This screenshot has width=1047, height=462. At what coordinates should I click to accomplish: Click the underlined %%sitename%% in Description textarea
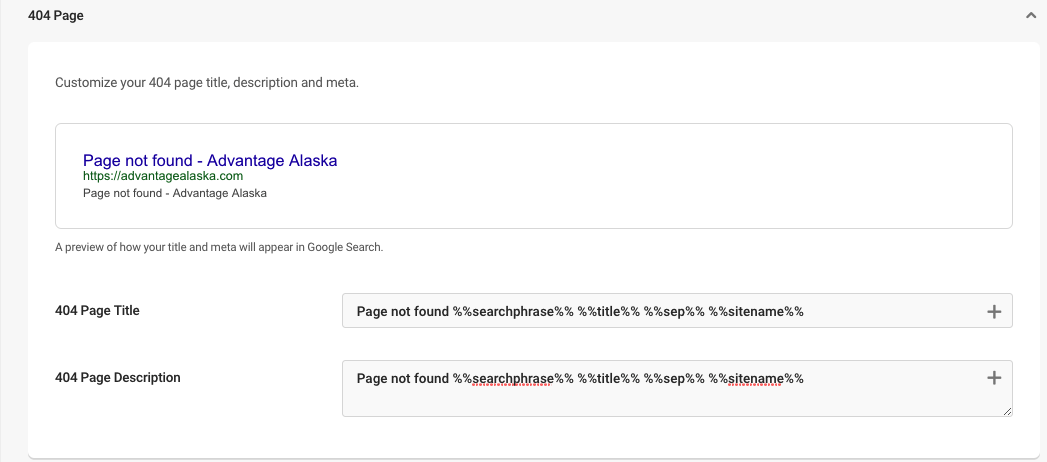756,379
